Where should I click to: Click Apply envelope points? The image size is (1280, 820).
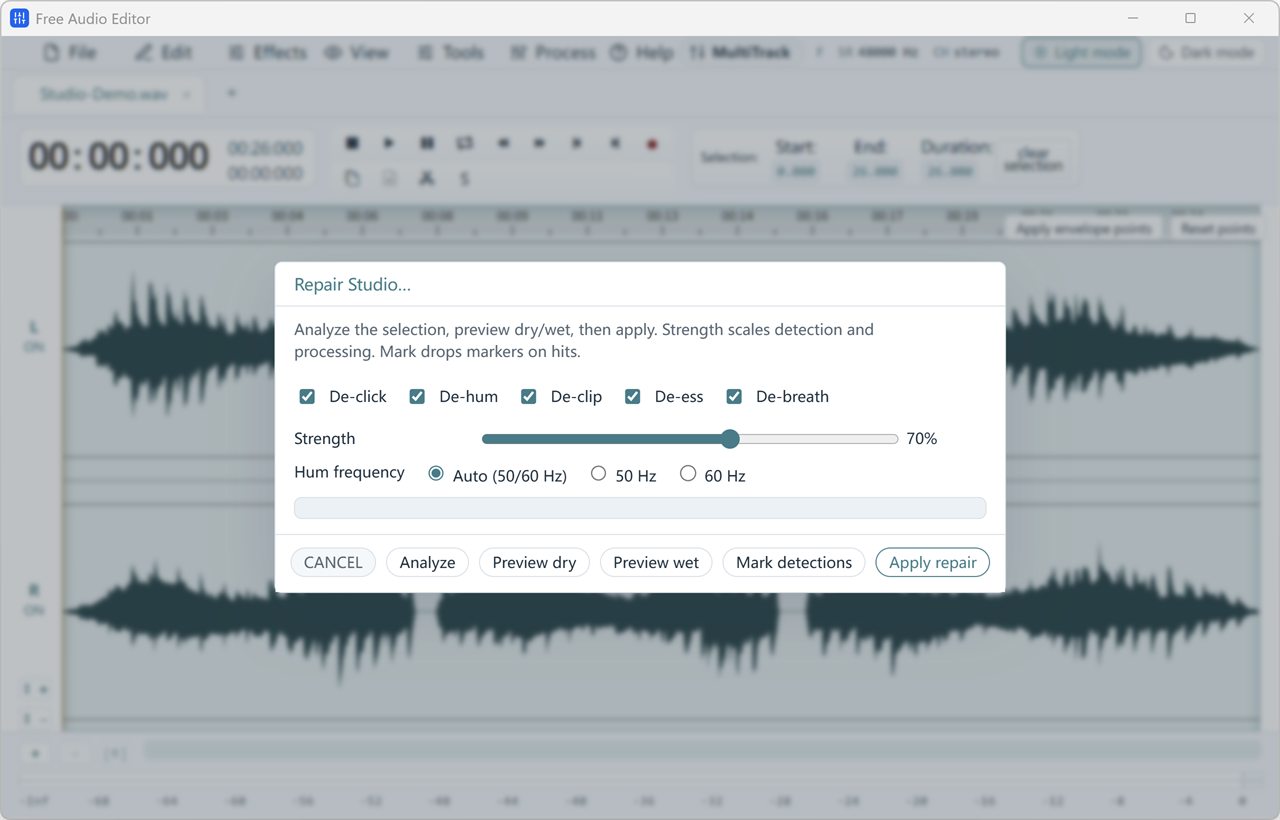click(1084, 229)
